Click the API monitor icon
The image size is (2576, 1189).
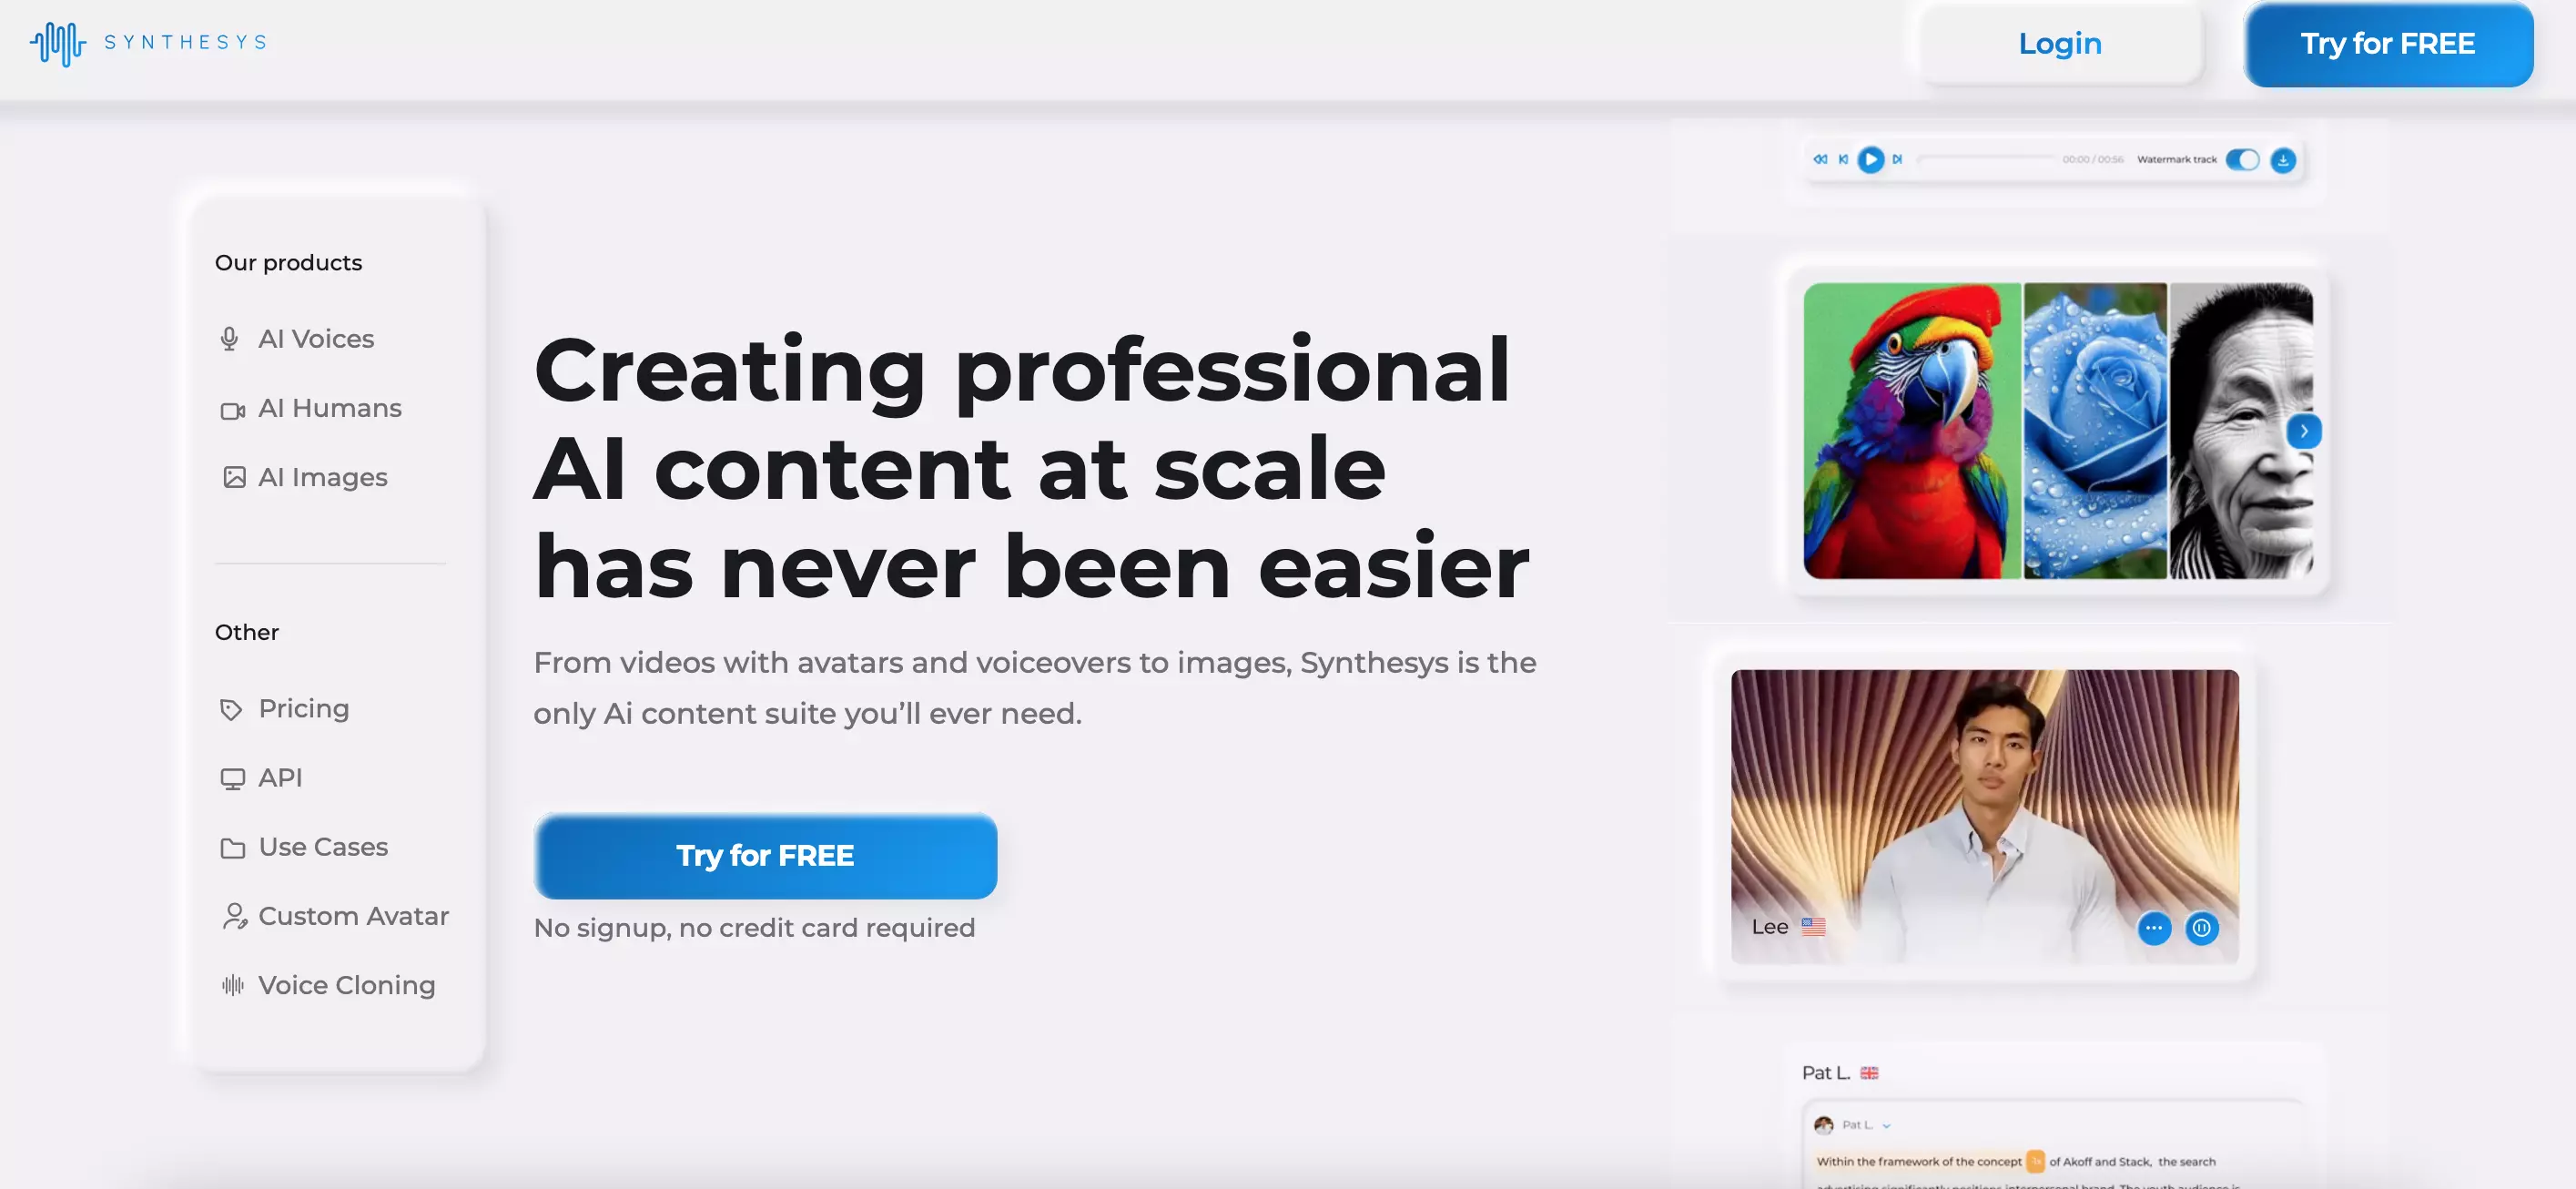(x=230, y=777)
